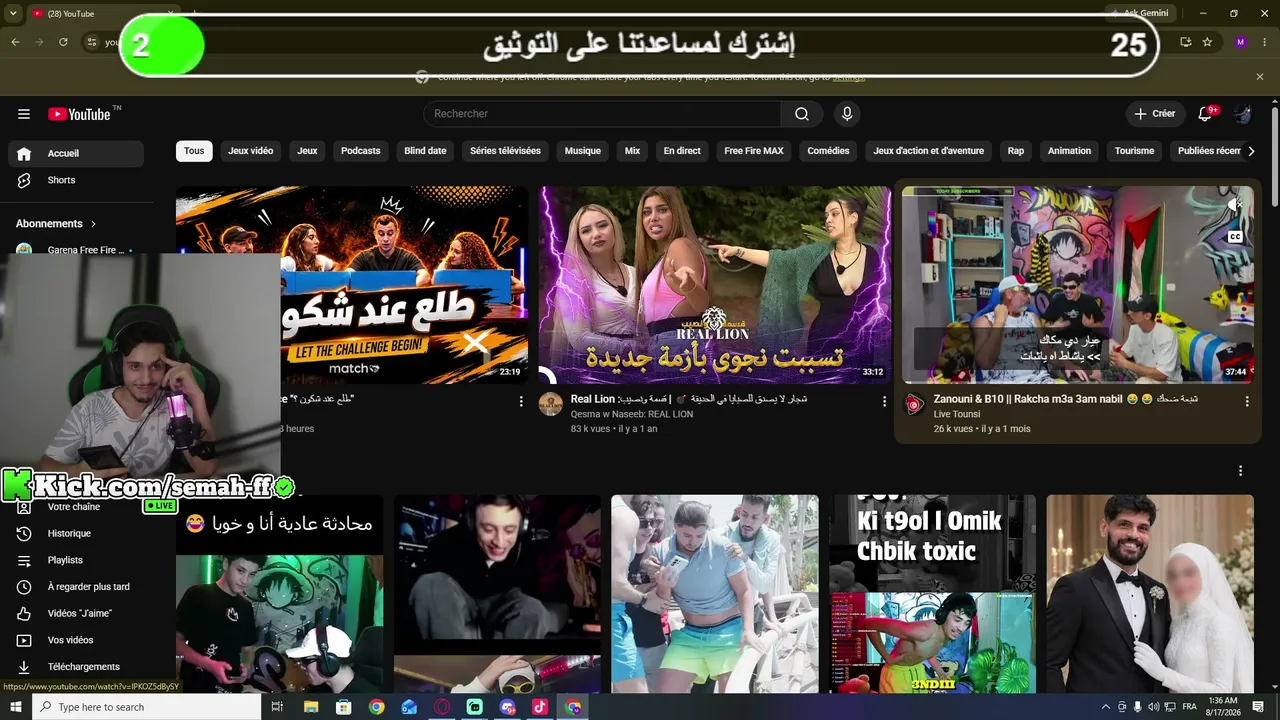This screenshot has height=720, width=1280.
Task: Open the Zanouni & B10 video title
Action: pos(1066,399)
